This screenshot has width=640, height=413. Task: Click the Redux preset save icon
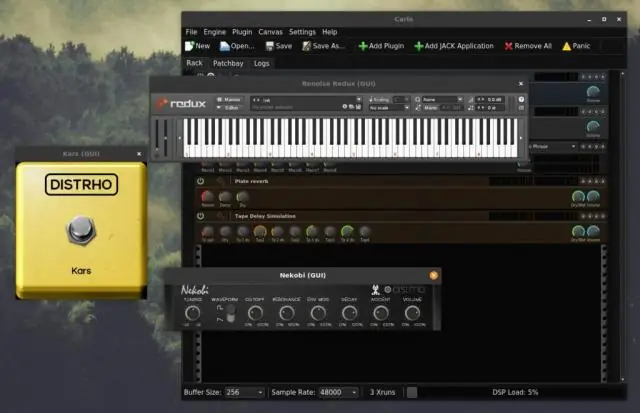tap(358, 107)
